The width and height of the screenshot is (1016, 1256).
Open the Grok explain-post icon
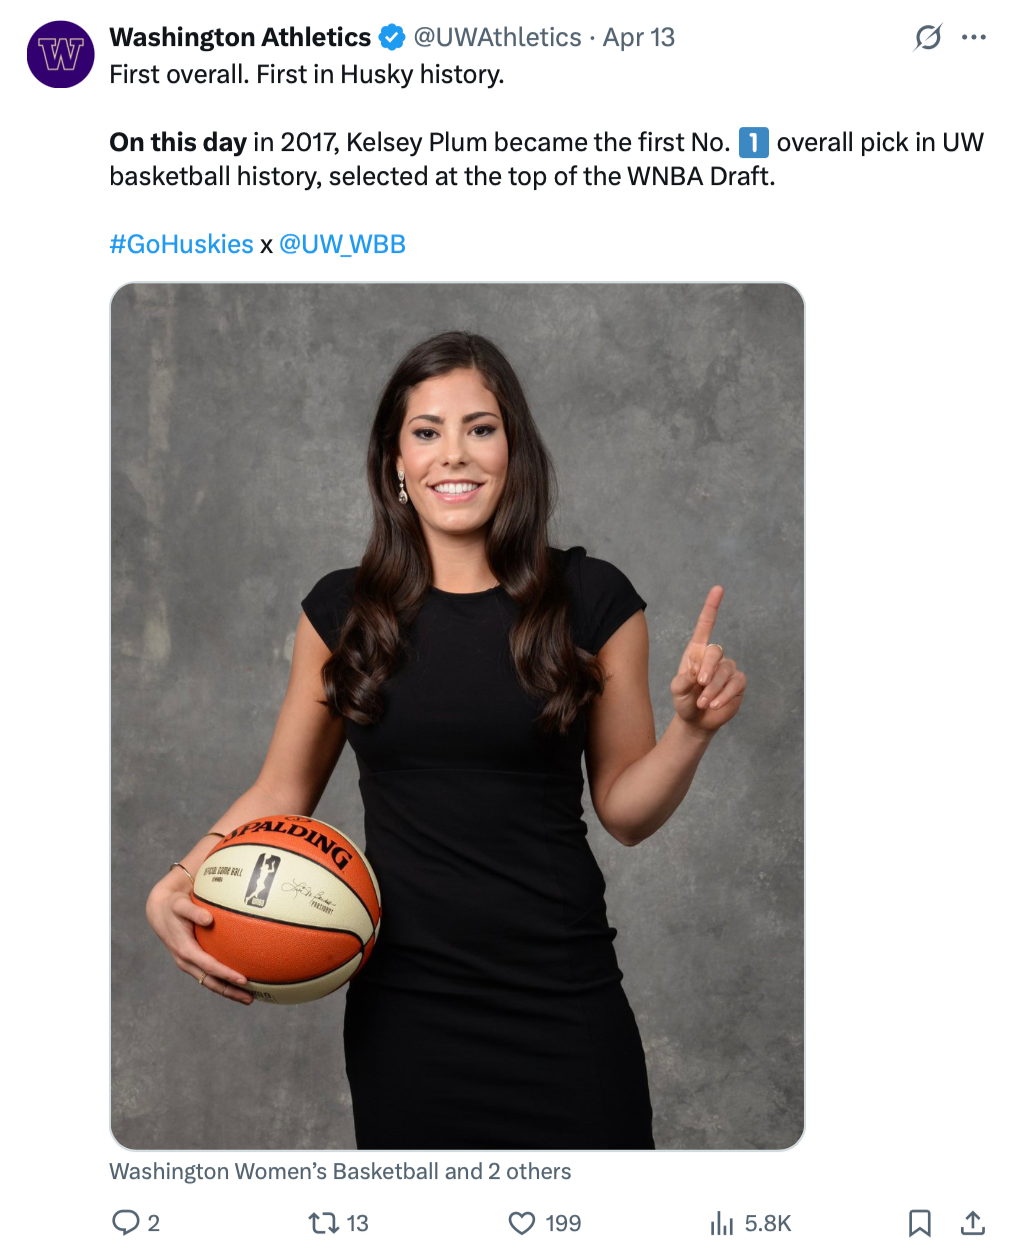(928, 38)
